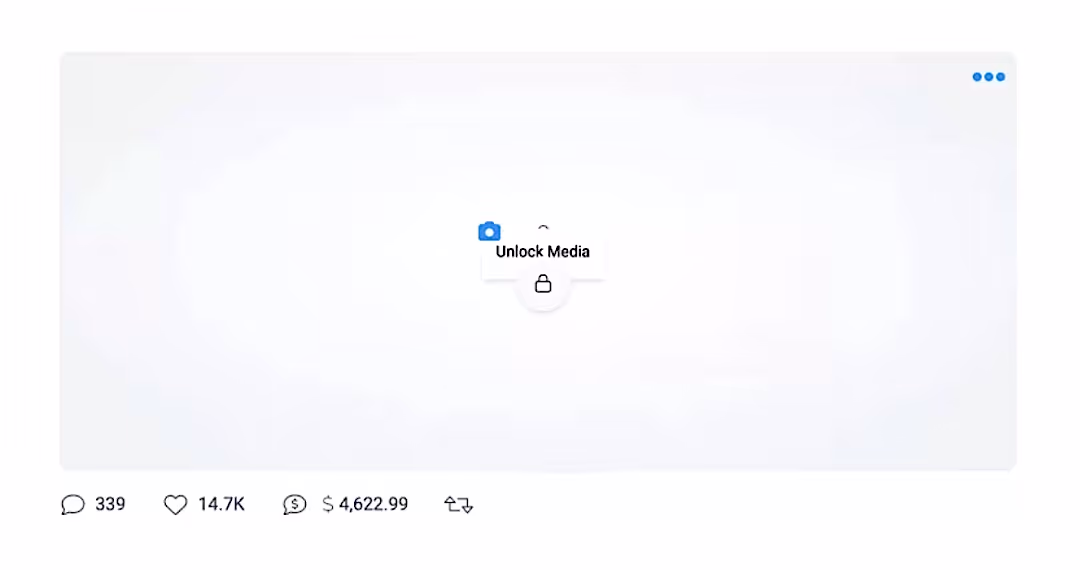The width and height of the screenshot is (1080, 570).
Task: Select the round lock button circle
Action: click(543, 284)
